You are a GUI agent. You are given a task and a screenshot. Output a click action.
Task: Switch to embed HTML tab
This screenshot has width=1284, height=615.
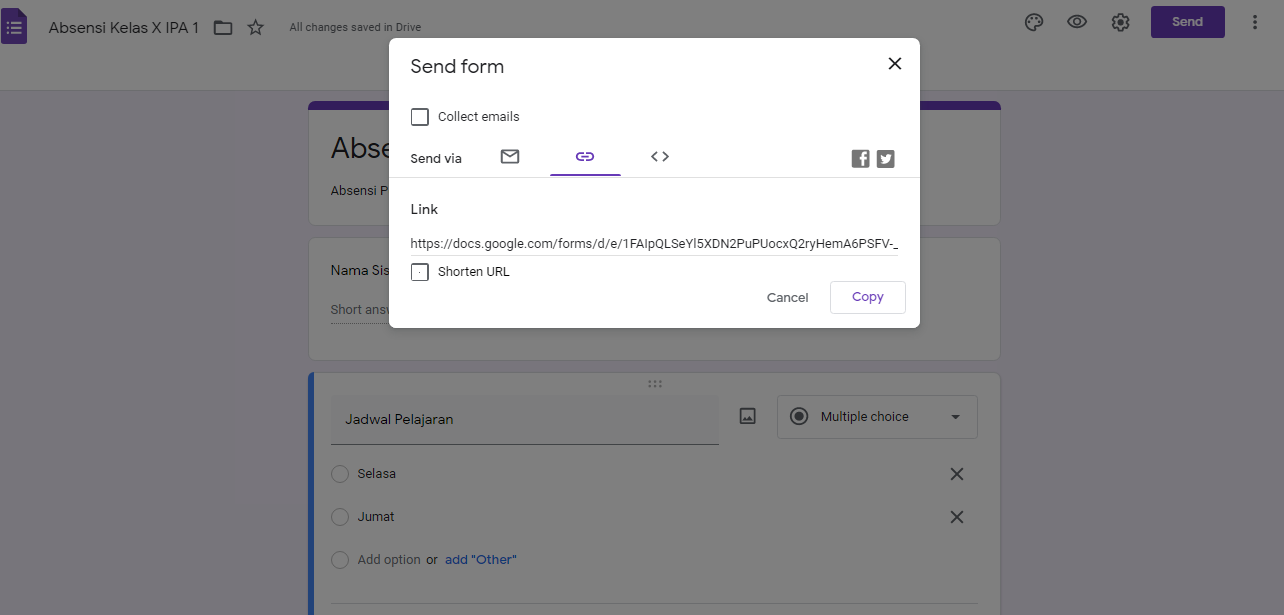[x=660, y=157]
